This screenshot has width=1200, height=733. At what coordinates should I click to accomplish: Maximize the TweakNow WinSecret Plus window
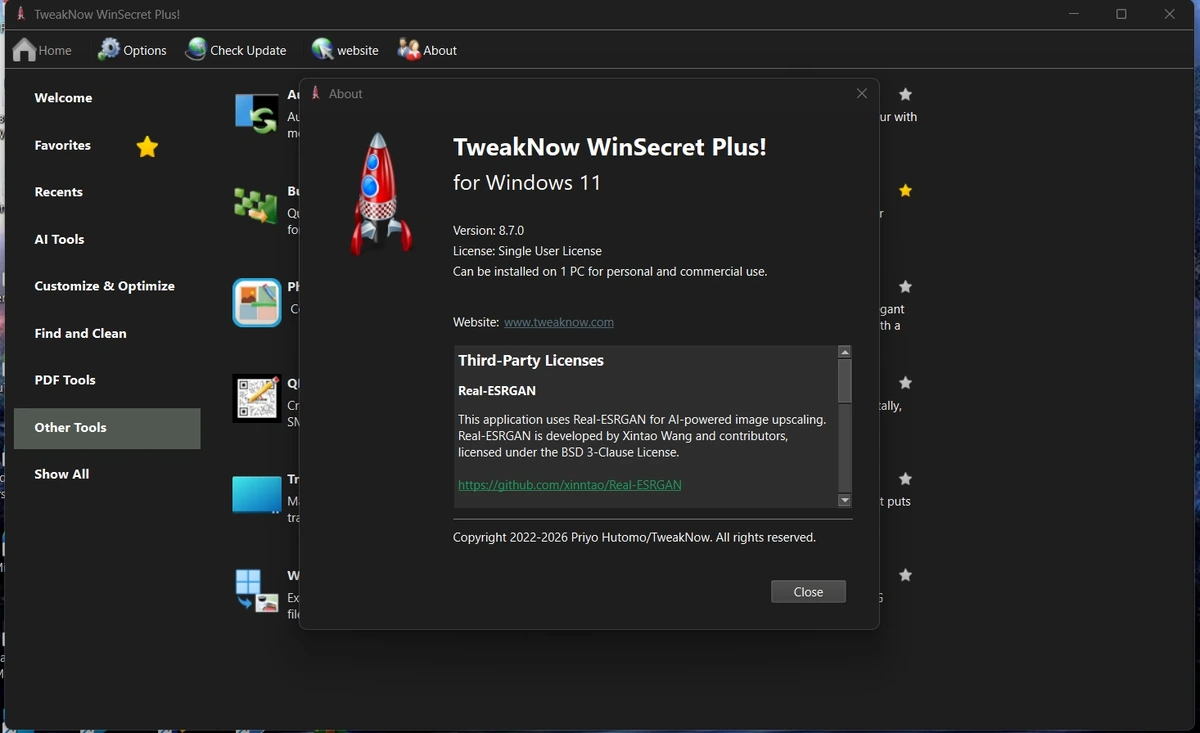[1121, 14]
